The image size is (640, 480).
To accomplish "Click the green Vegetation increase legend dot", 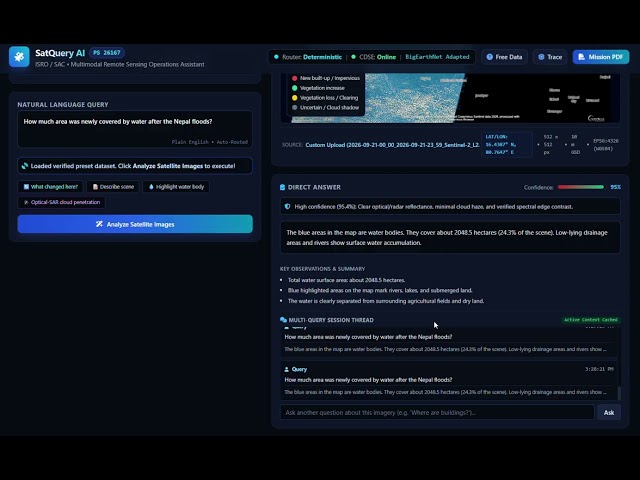I will pos(294,88).
